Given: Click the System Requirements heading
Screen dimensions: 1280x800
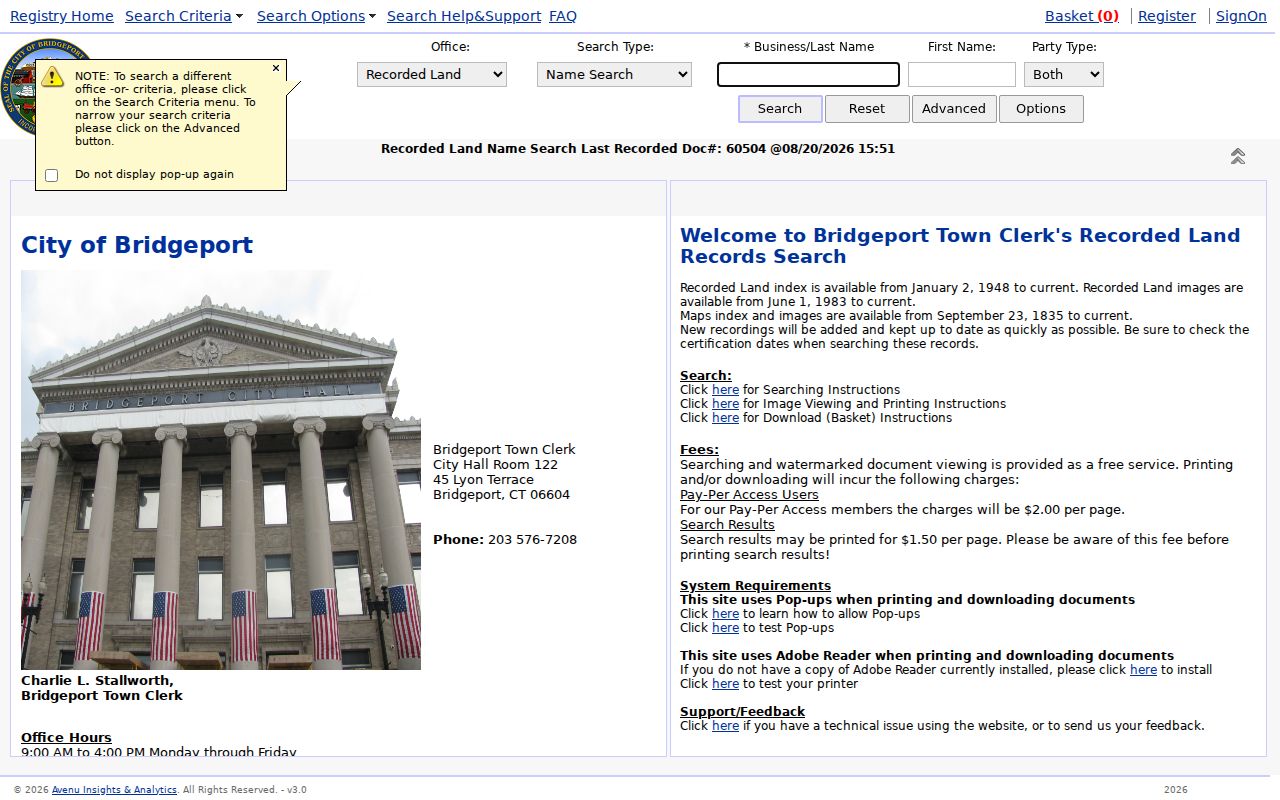Looking at the screenshot, I should tap(755, 586).
